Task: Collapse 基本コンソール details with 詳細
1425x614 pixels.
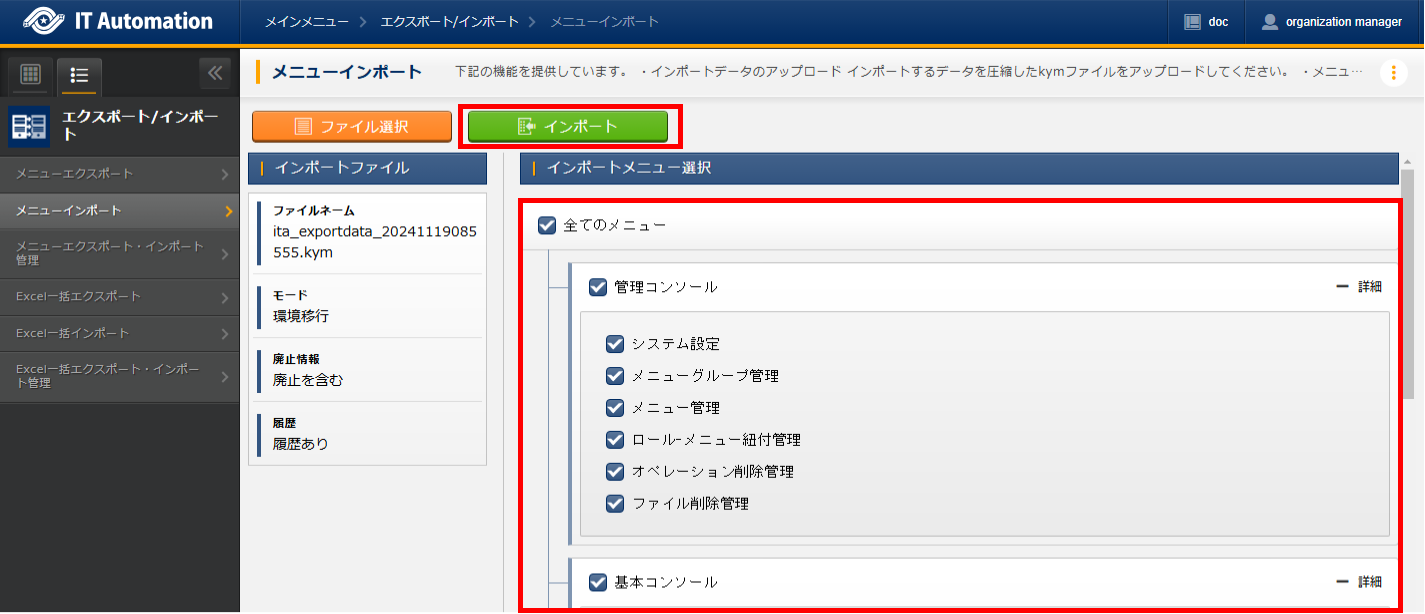Action: click(x=1359, y=582)
